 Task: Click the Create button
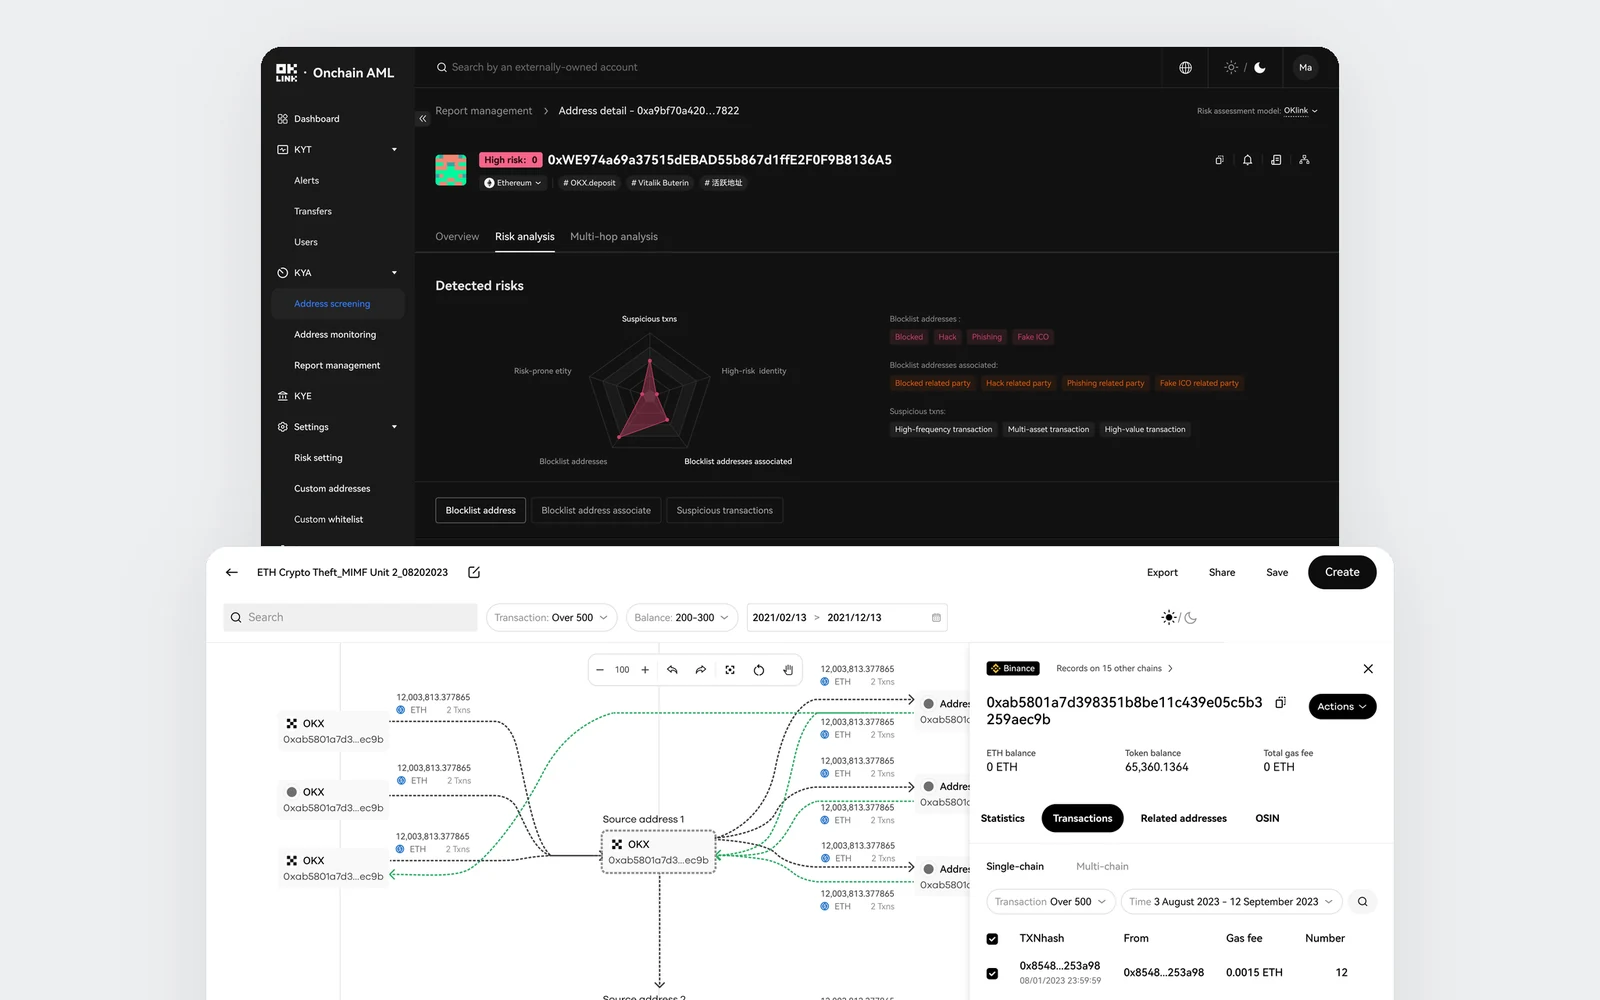click(1342, 573)
